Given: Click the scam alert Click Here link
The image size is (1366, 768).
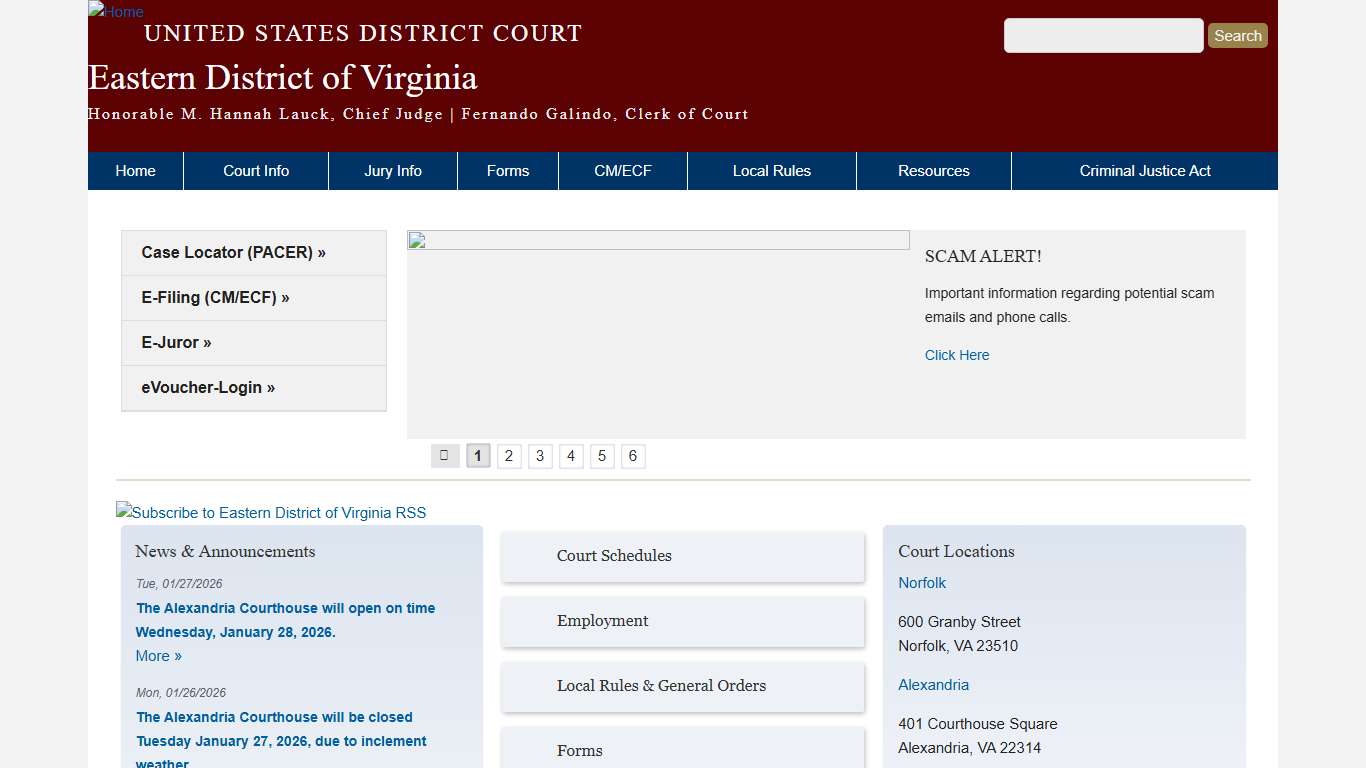Looking at the screenshot, I should point(956,355).
